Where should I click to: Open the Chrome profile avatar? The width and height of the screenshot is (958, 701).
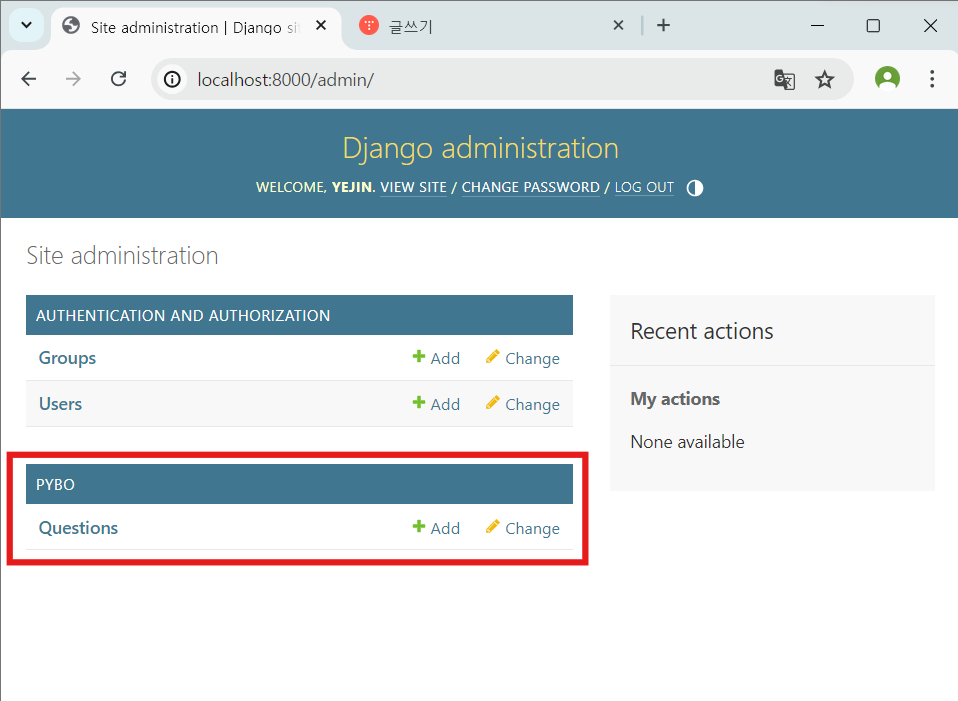click(887, 79)
